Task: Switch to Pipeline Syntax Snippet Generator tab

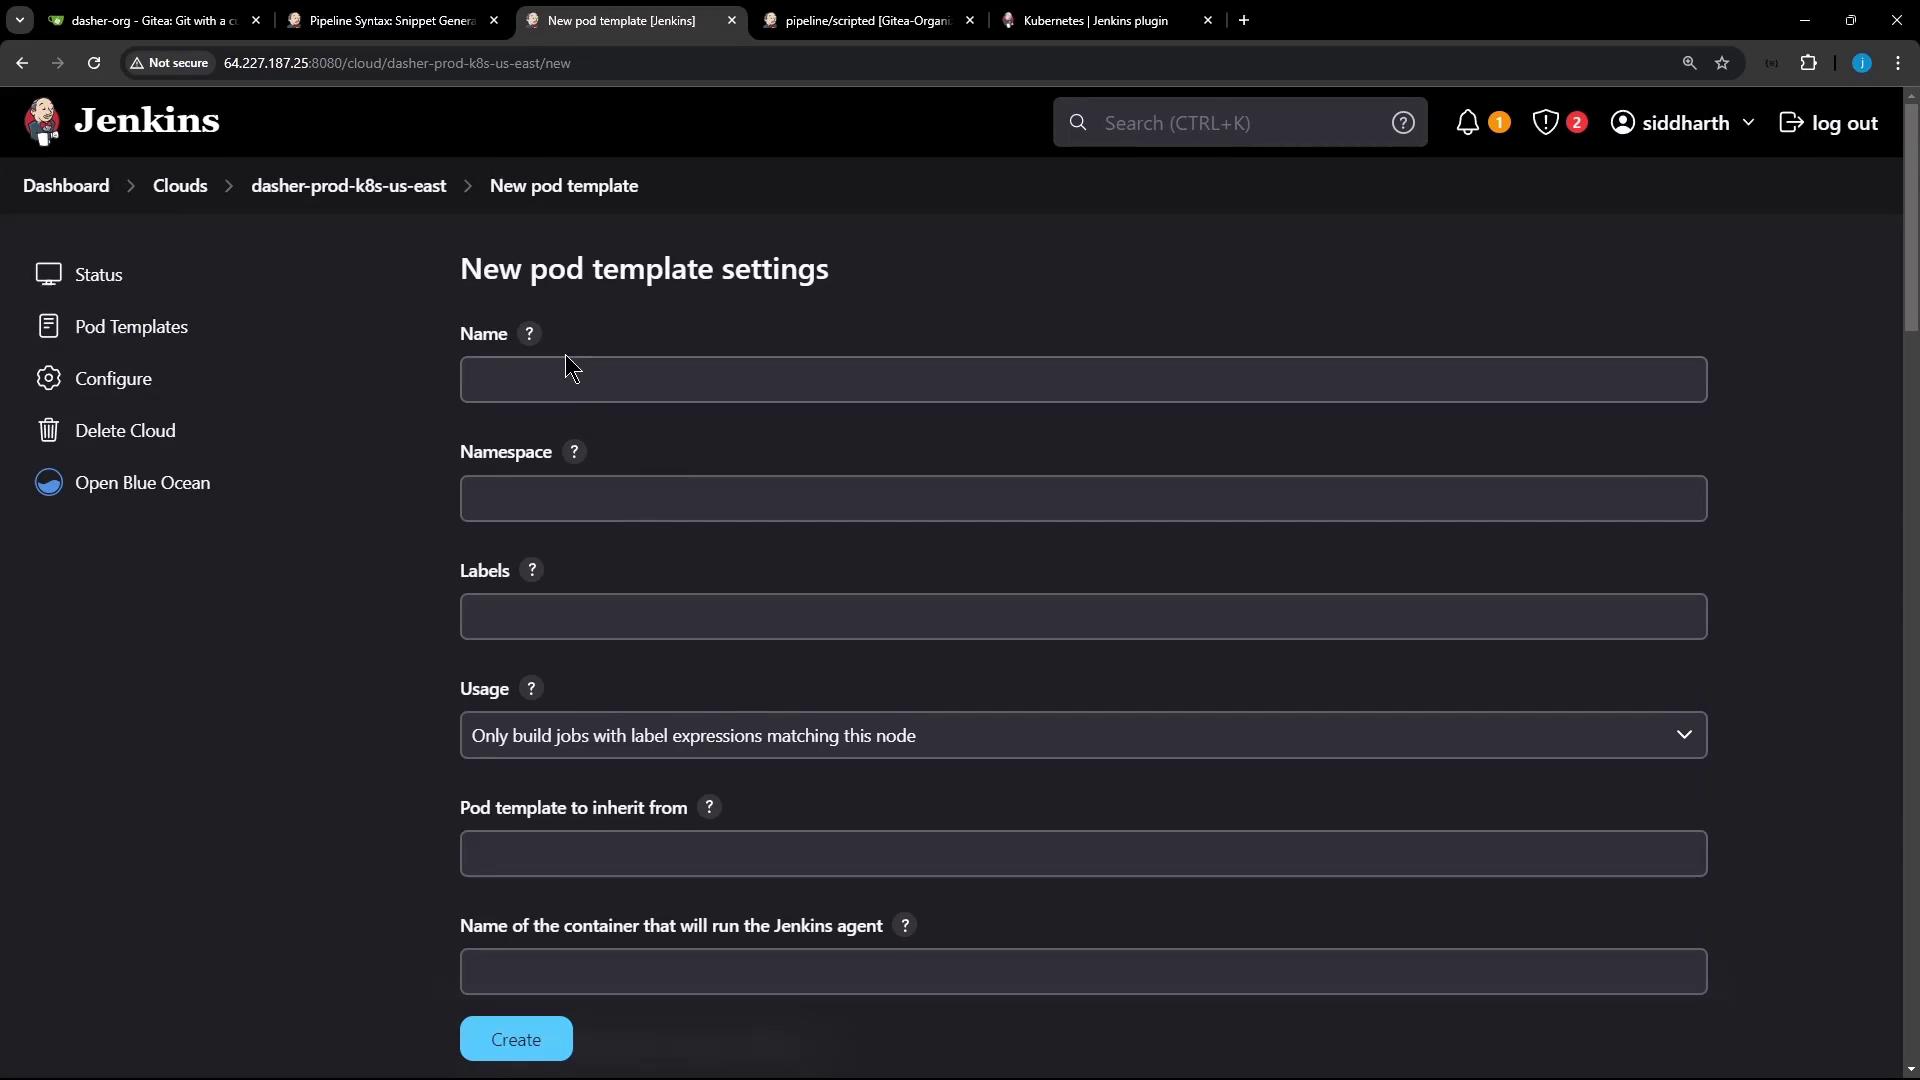Action: (x=391, y=20)
